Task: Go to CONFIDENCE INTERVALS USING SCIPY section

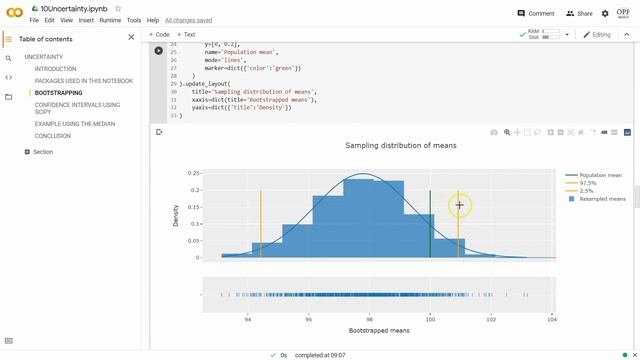Action: tap(77, 108)
